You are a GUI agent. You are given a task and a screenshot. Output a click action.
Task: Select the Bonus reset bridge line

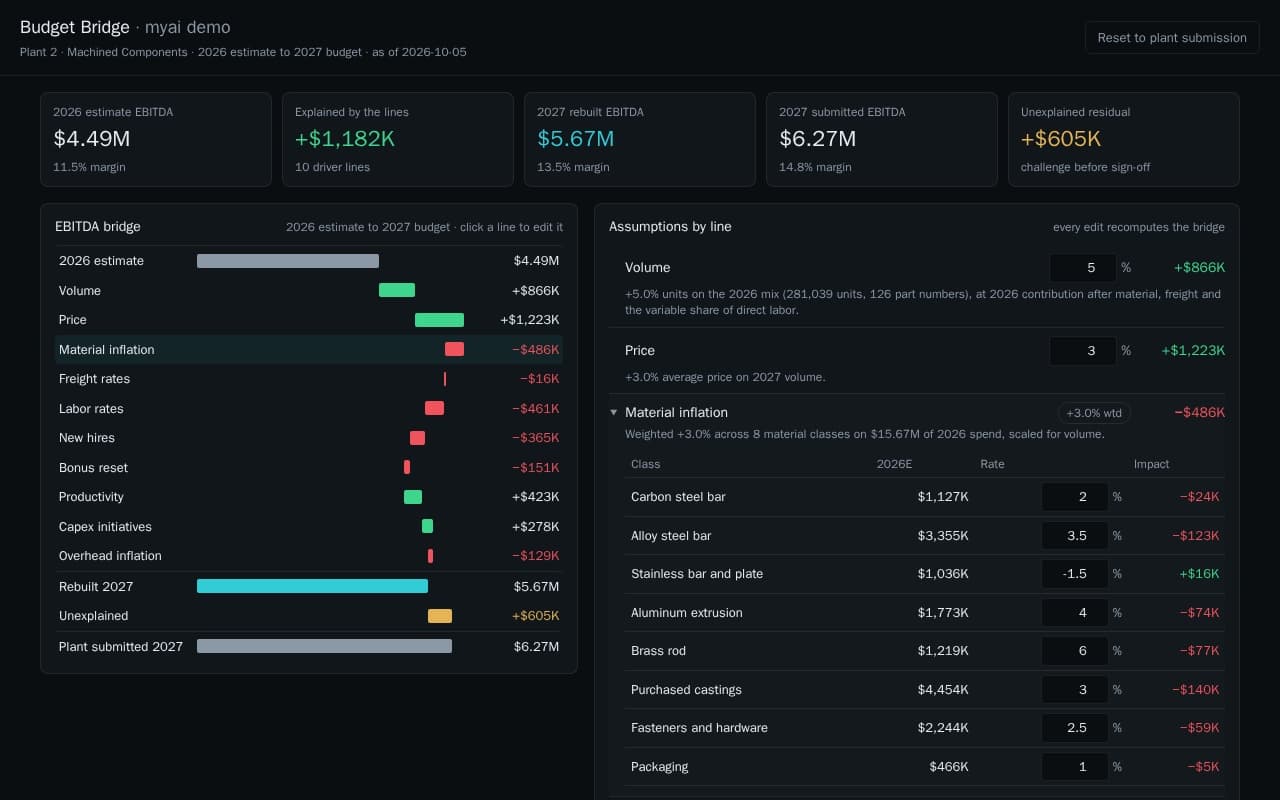pyautogui.click(x=309, y=467)
